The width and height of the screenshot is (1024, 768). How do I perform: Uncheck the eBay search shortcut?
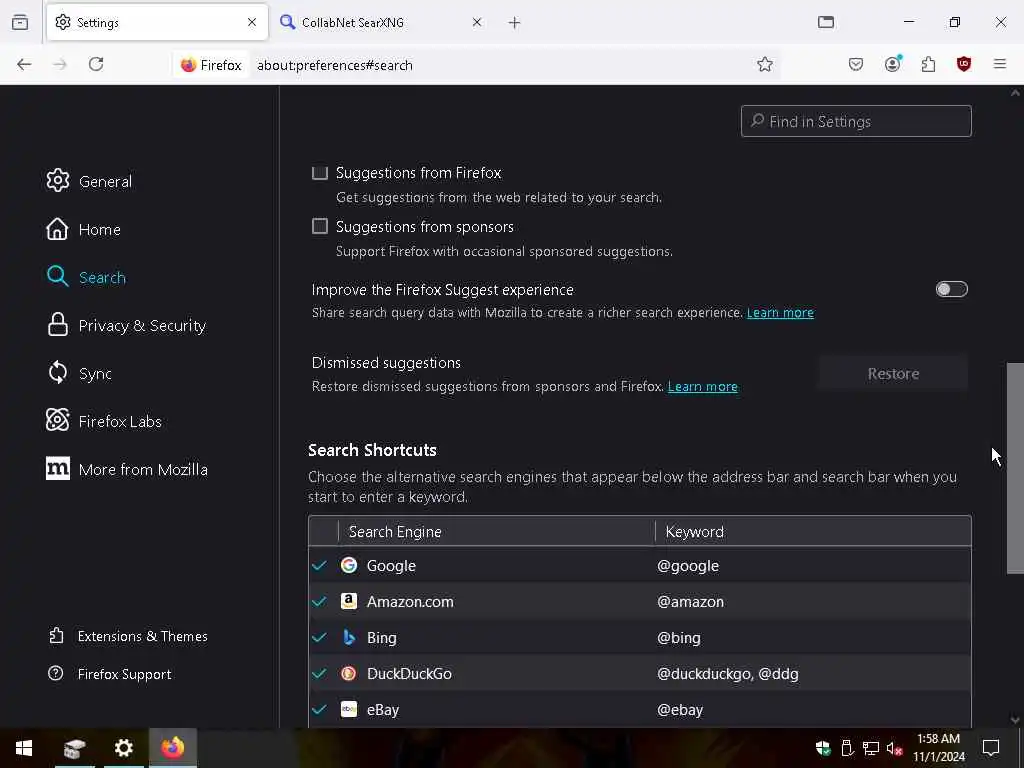pyautogui.click(x=319, y=709)
